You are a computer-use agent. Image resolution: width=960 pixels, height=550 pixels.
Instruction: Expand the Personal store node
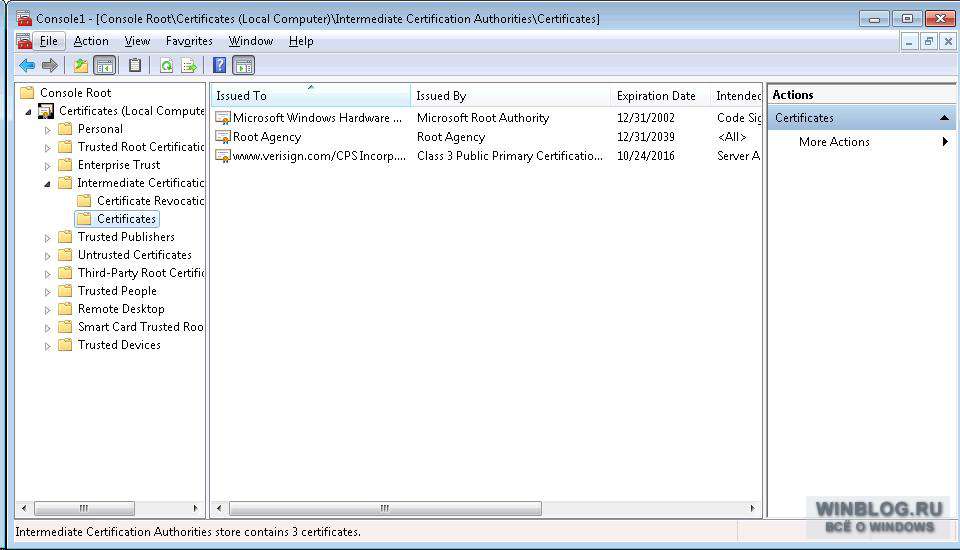pyautogui.click(x=48, y=130)
